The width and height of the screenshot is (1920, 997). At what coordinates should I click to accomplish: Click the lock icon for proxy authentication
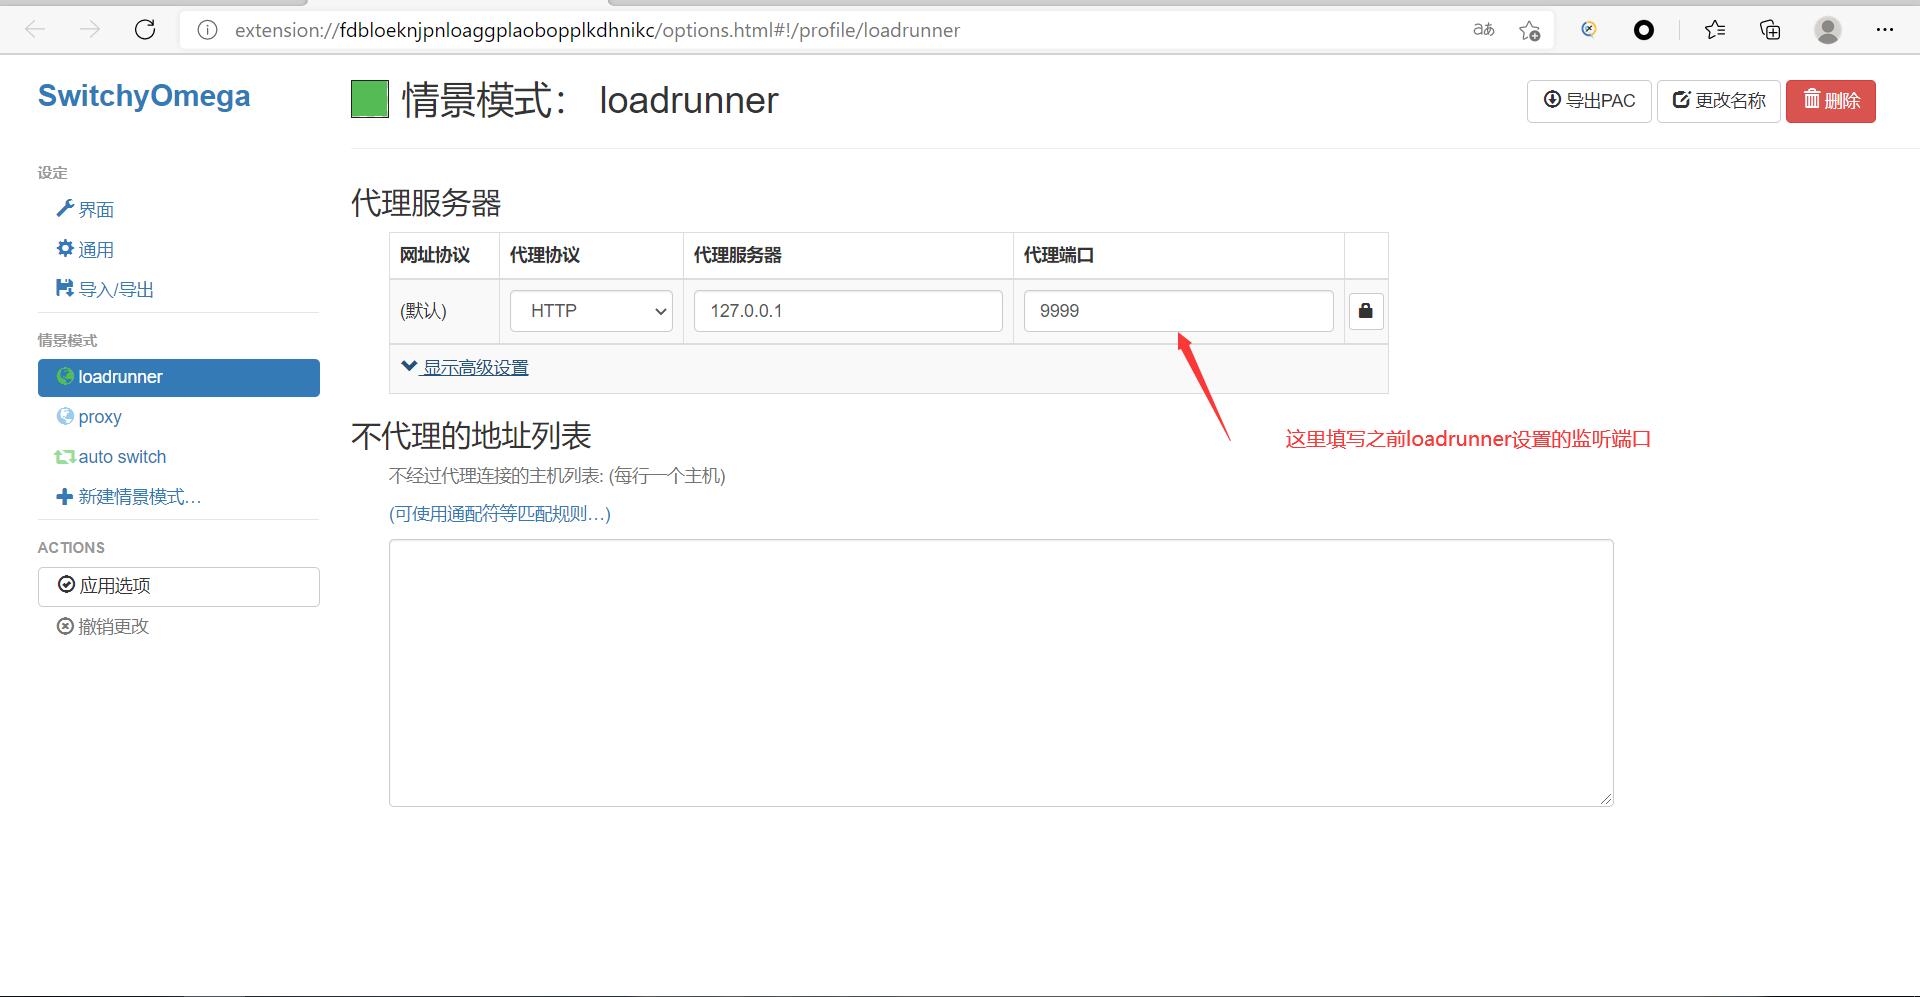coord(1366,311)
